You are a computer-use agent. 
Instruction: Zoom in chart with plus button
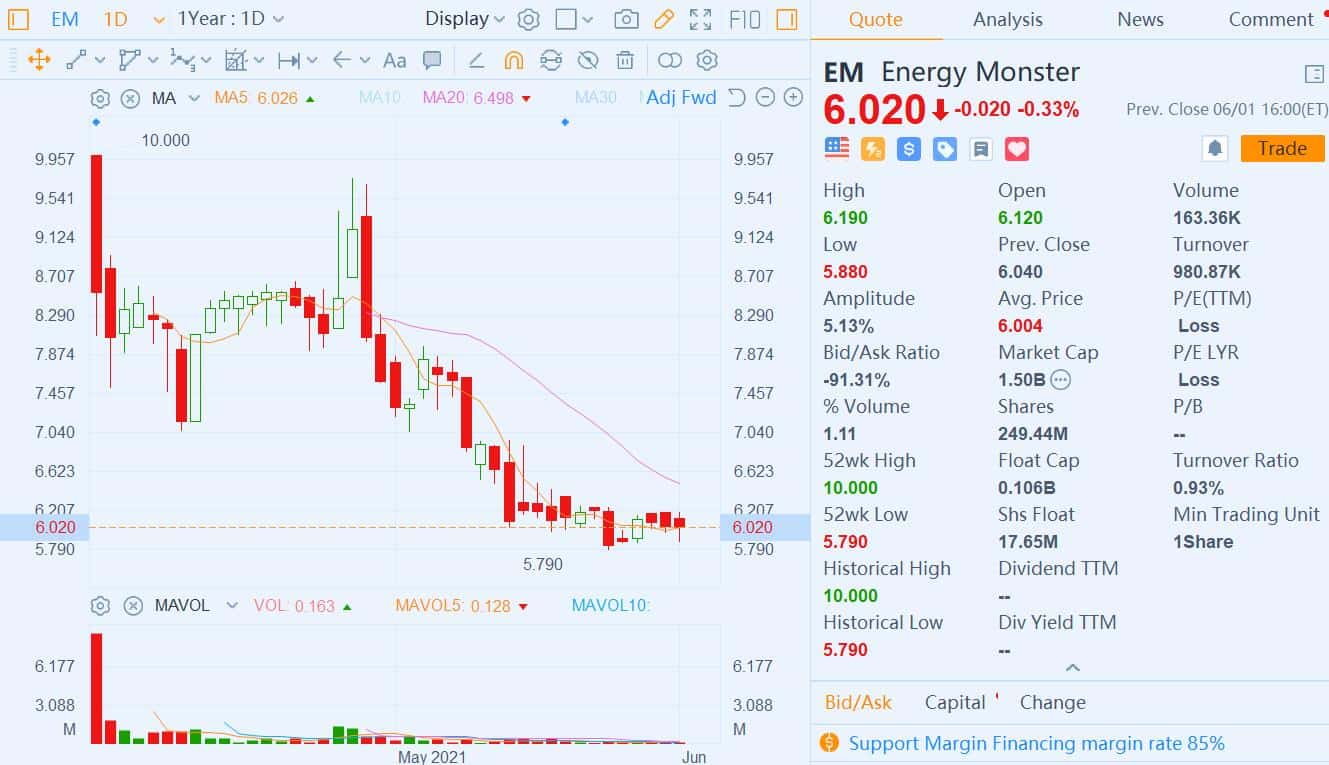[x=793, y=97]
